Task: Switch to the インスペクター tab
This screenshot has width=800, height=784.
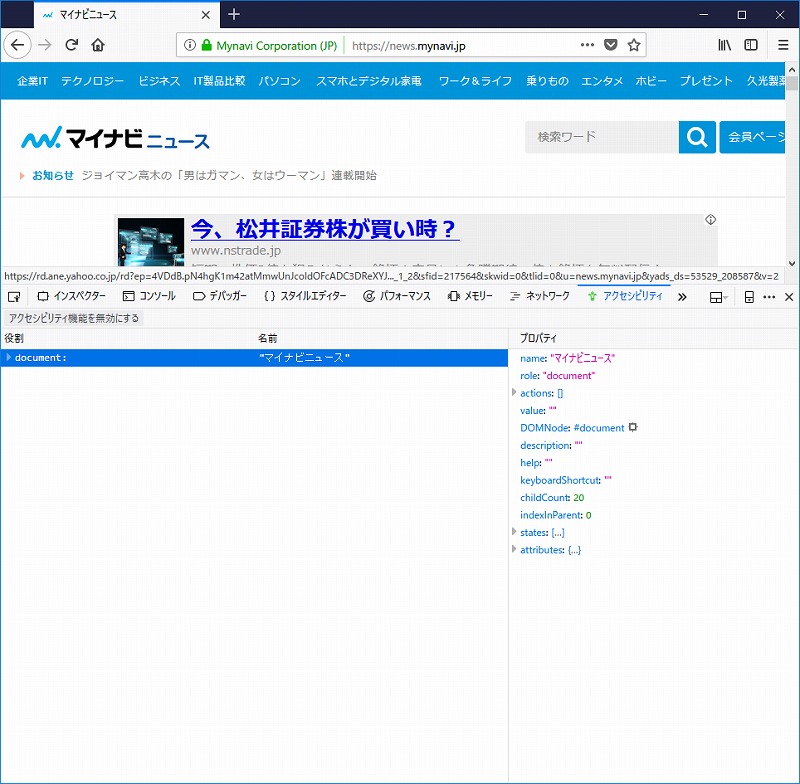Action: 71,296
